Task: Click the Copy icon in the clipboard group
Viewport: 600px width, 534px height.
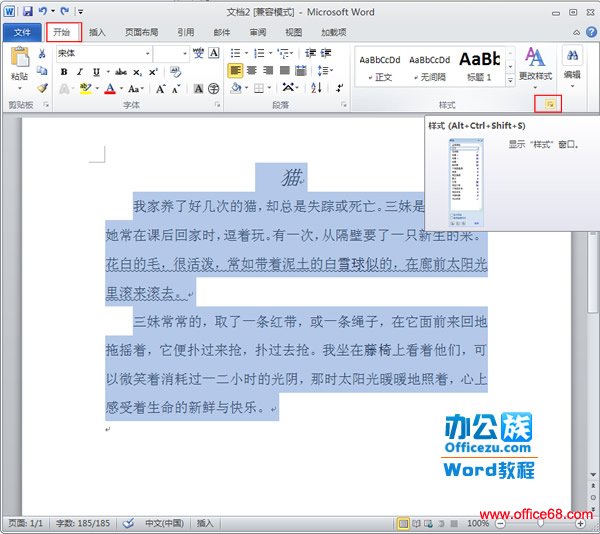Action: [42, 70]
